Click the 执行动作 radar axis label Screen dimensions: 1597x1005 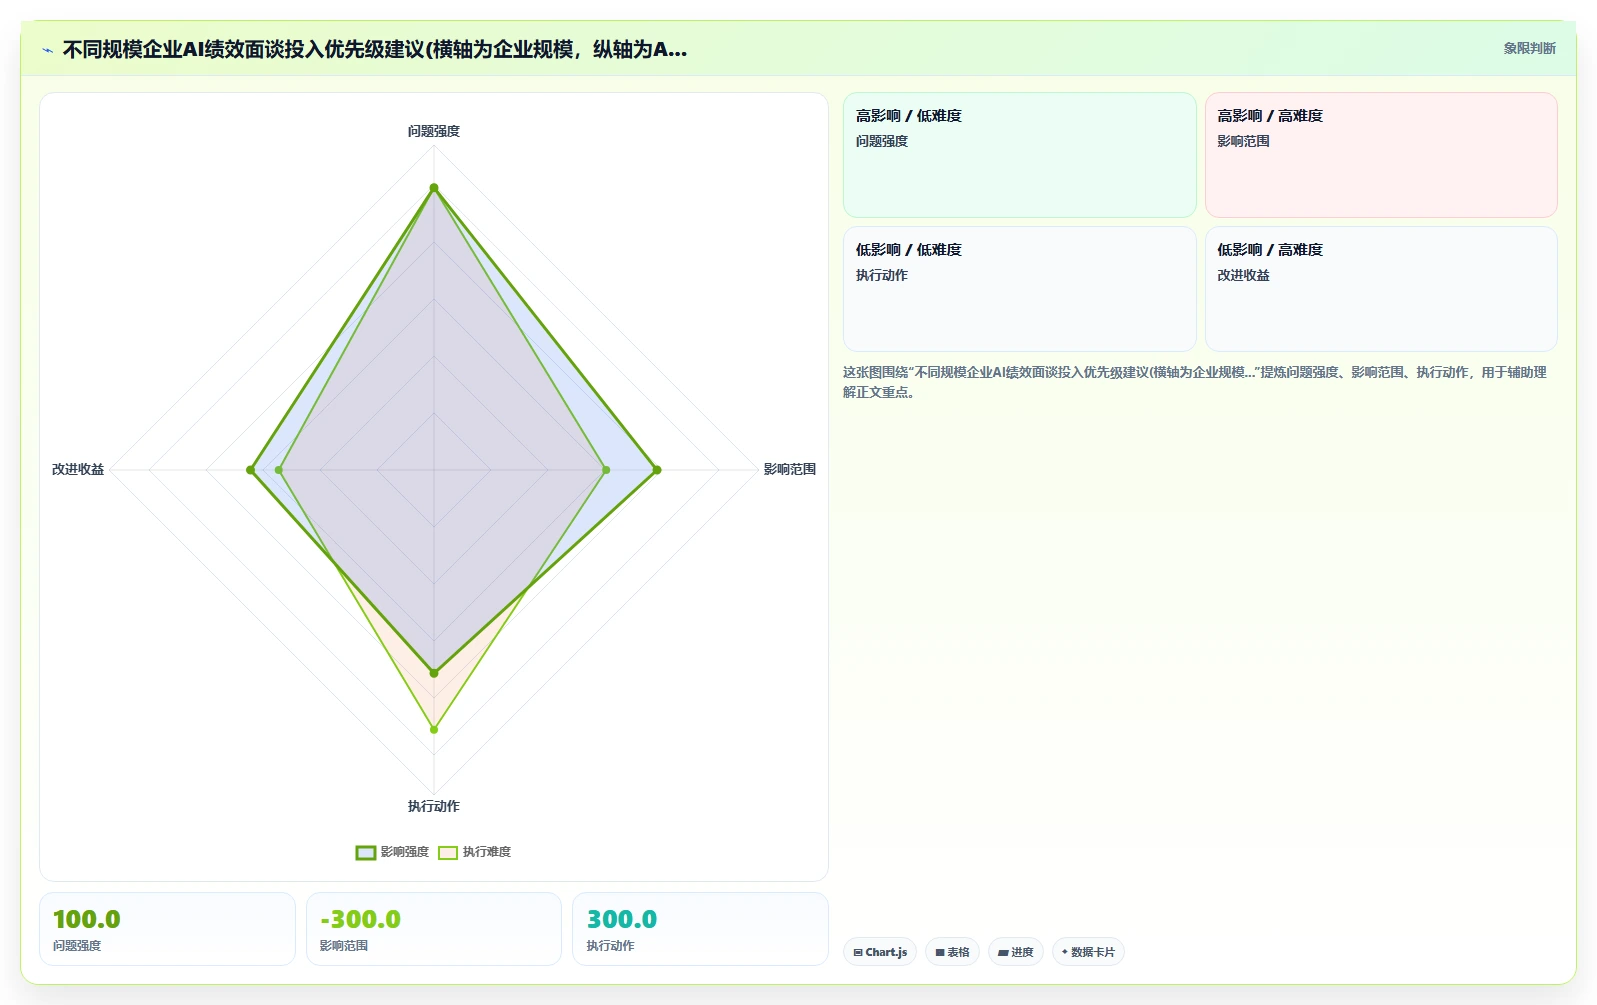click(434, 806)
